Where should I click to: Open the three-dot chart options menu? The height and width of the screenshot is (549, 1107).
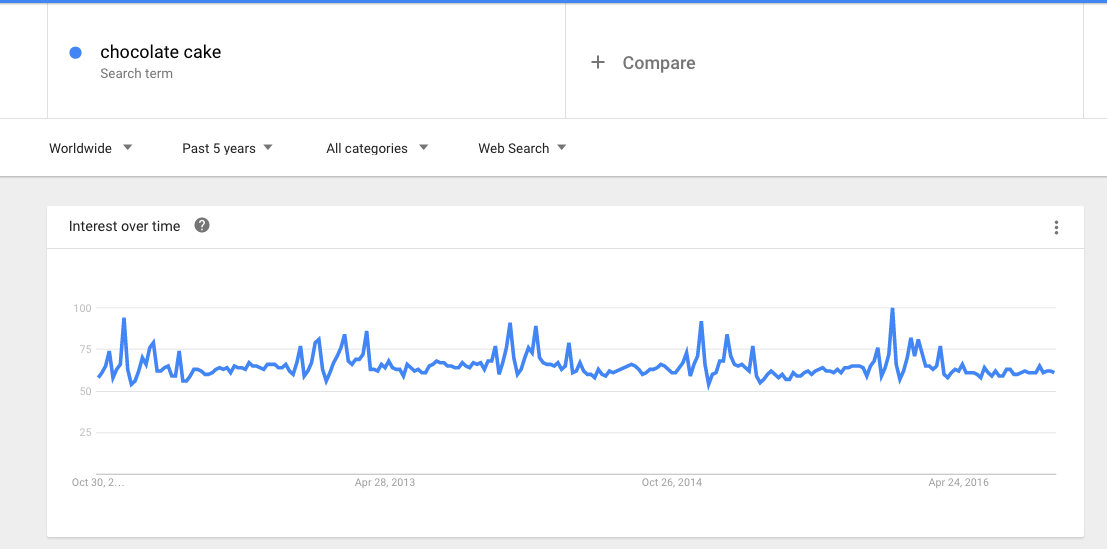click(x=1056, y=227)
